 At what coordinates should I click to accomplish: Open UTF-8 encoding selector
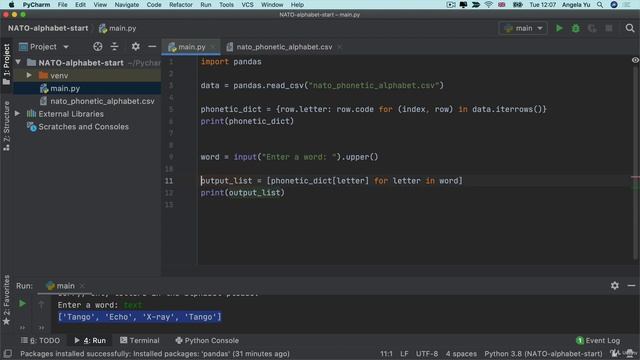click(427, 353)
